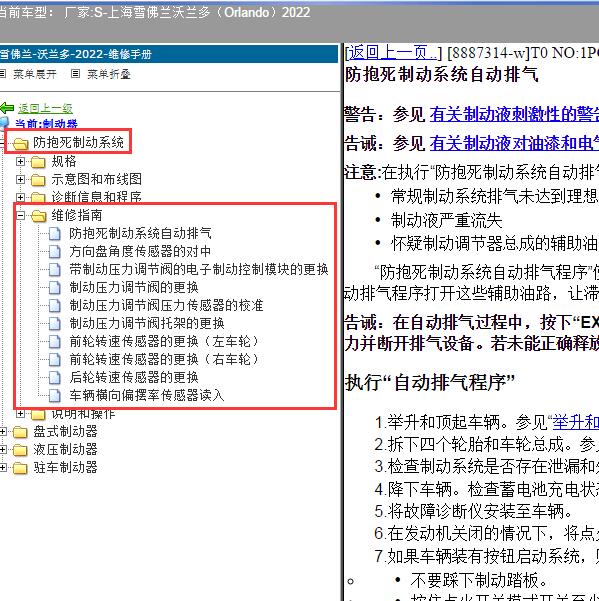Open the 制动压力调节阀压力传感器的校准 entry

(x=166, y=305)
